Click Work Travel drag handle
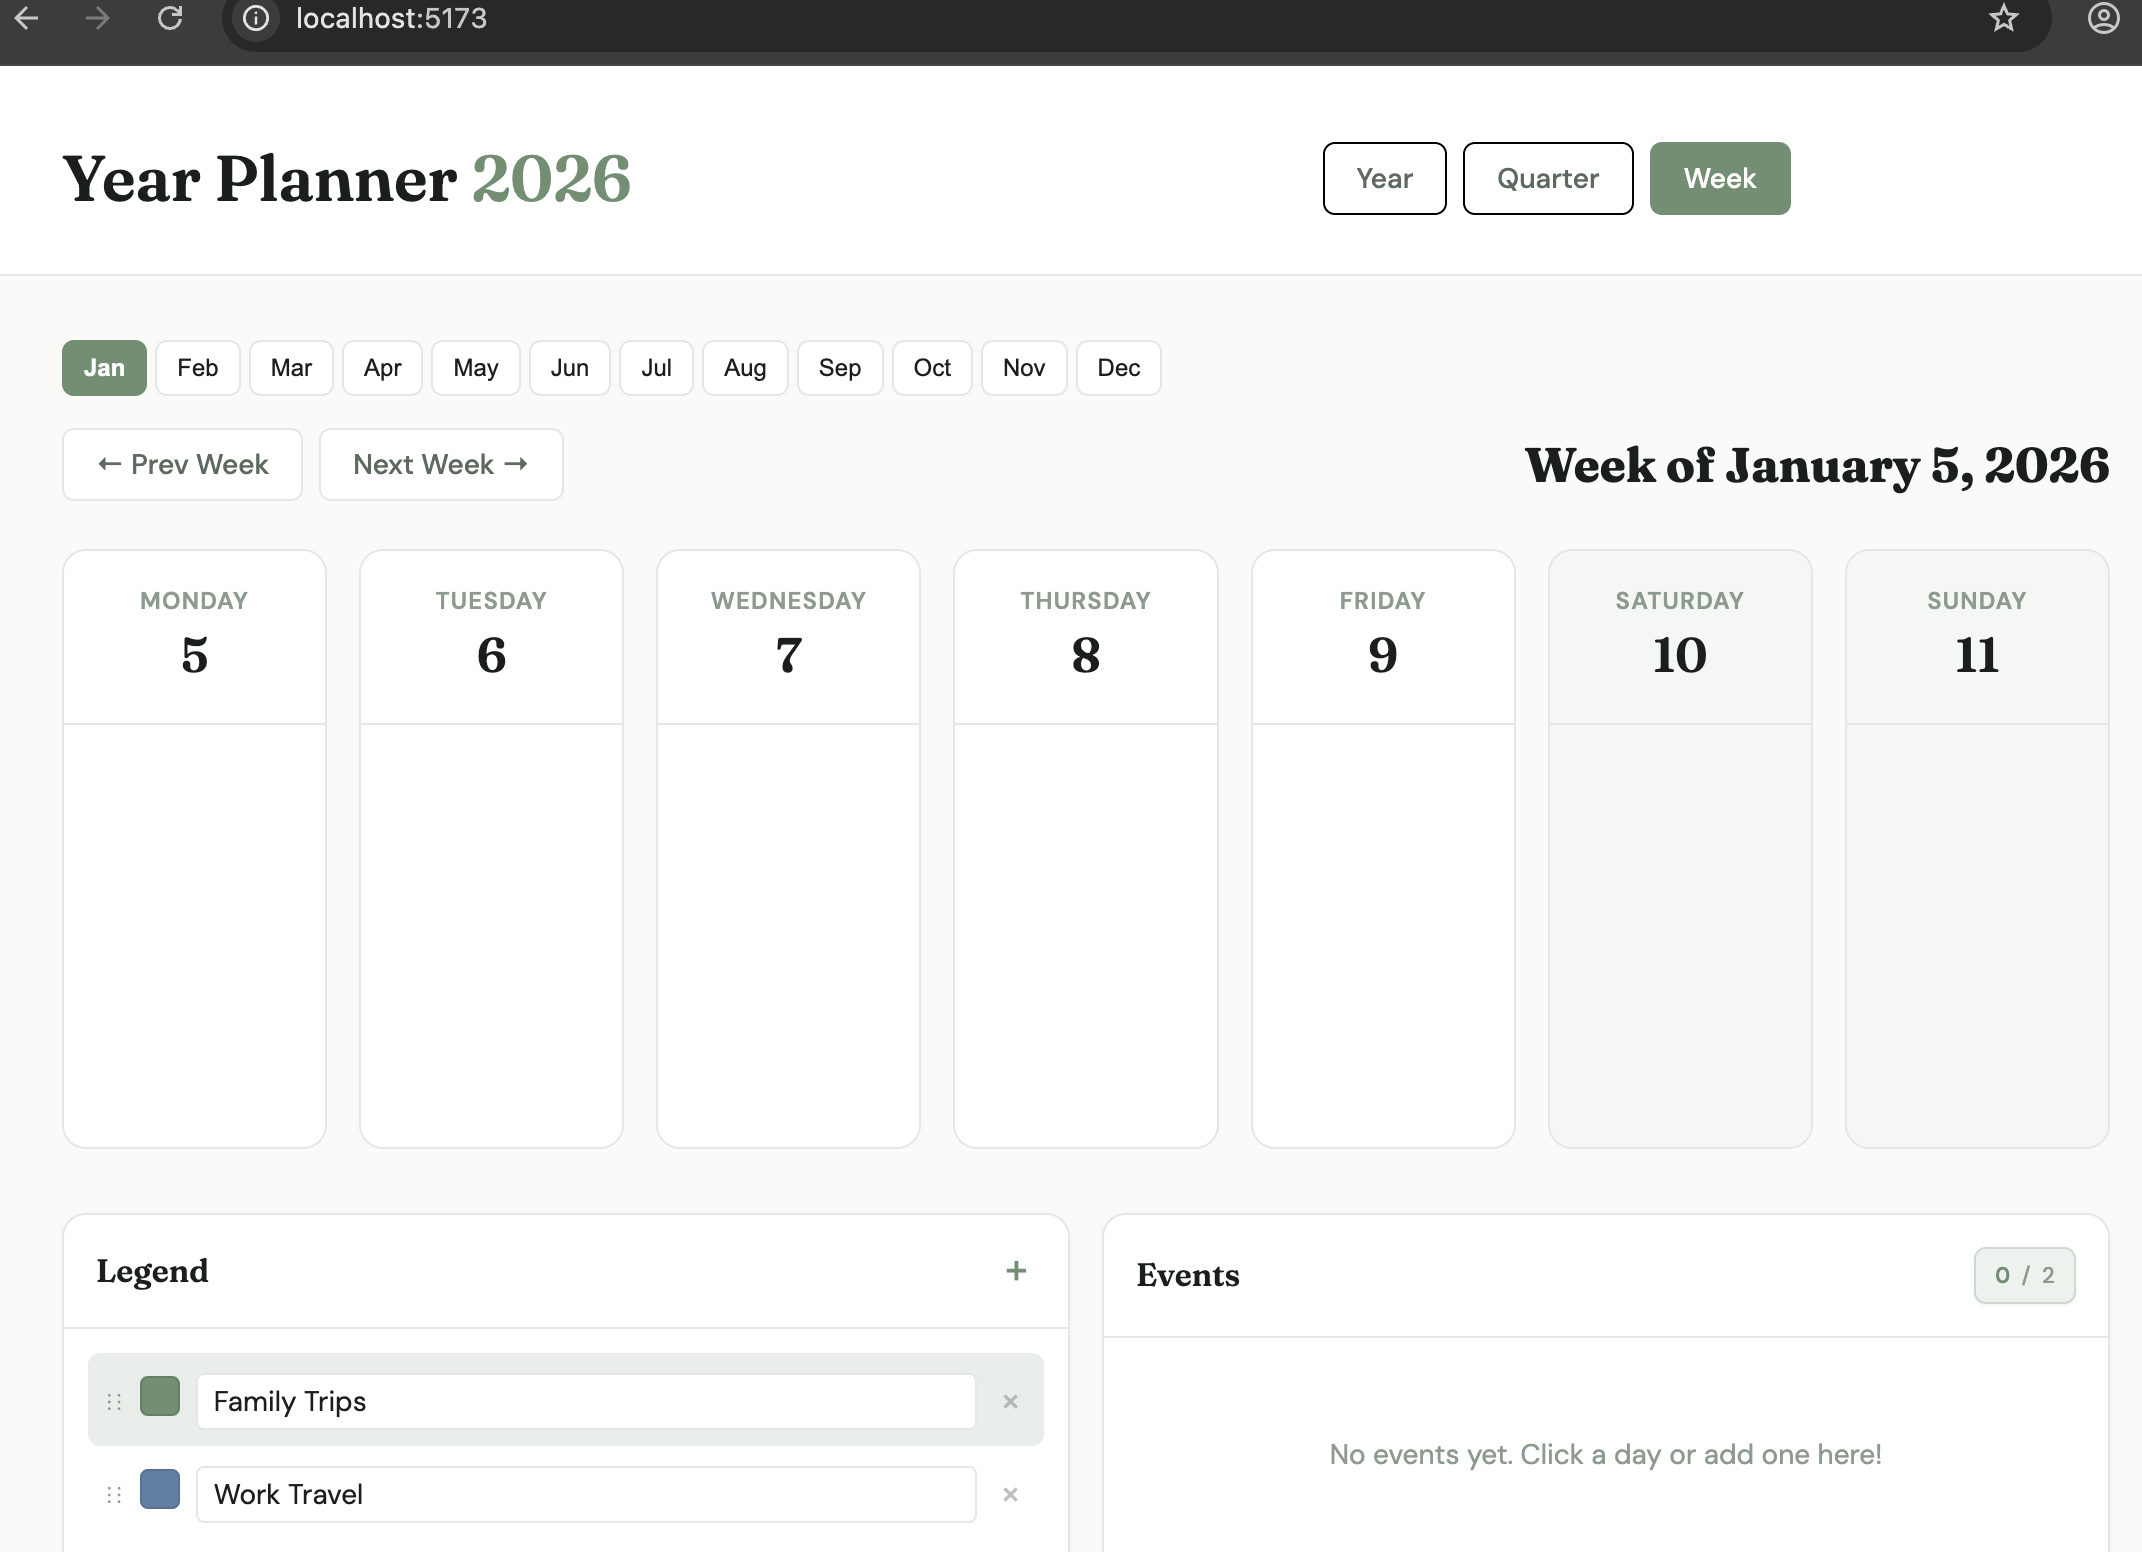Screen dimensions: 2142x1552 114,1494
